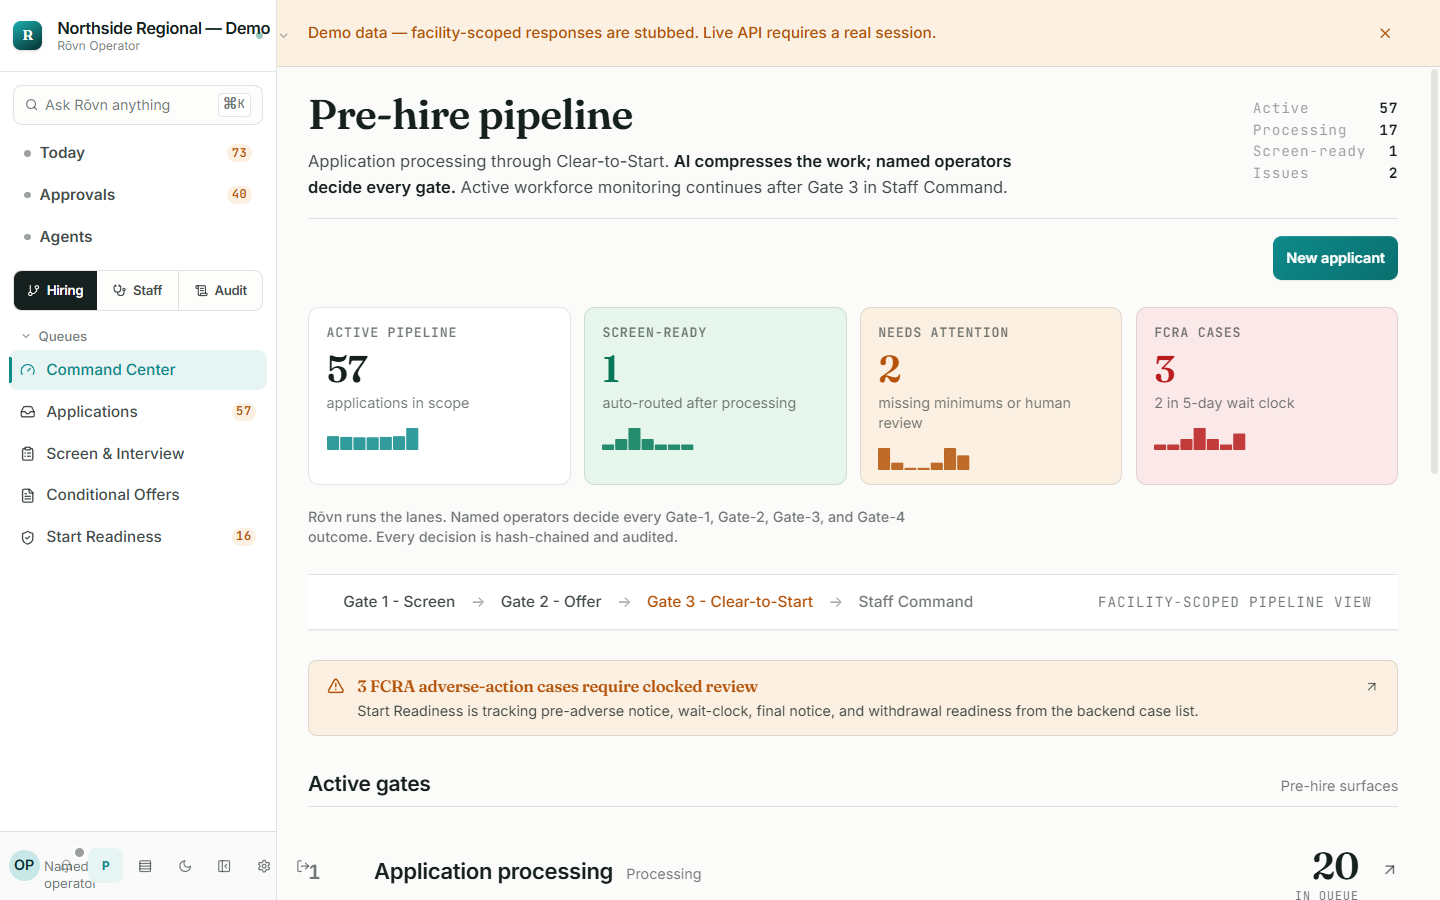Open the facility switcher chevron beside Northside Regional

(x=283, y=35)
